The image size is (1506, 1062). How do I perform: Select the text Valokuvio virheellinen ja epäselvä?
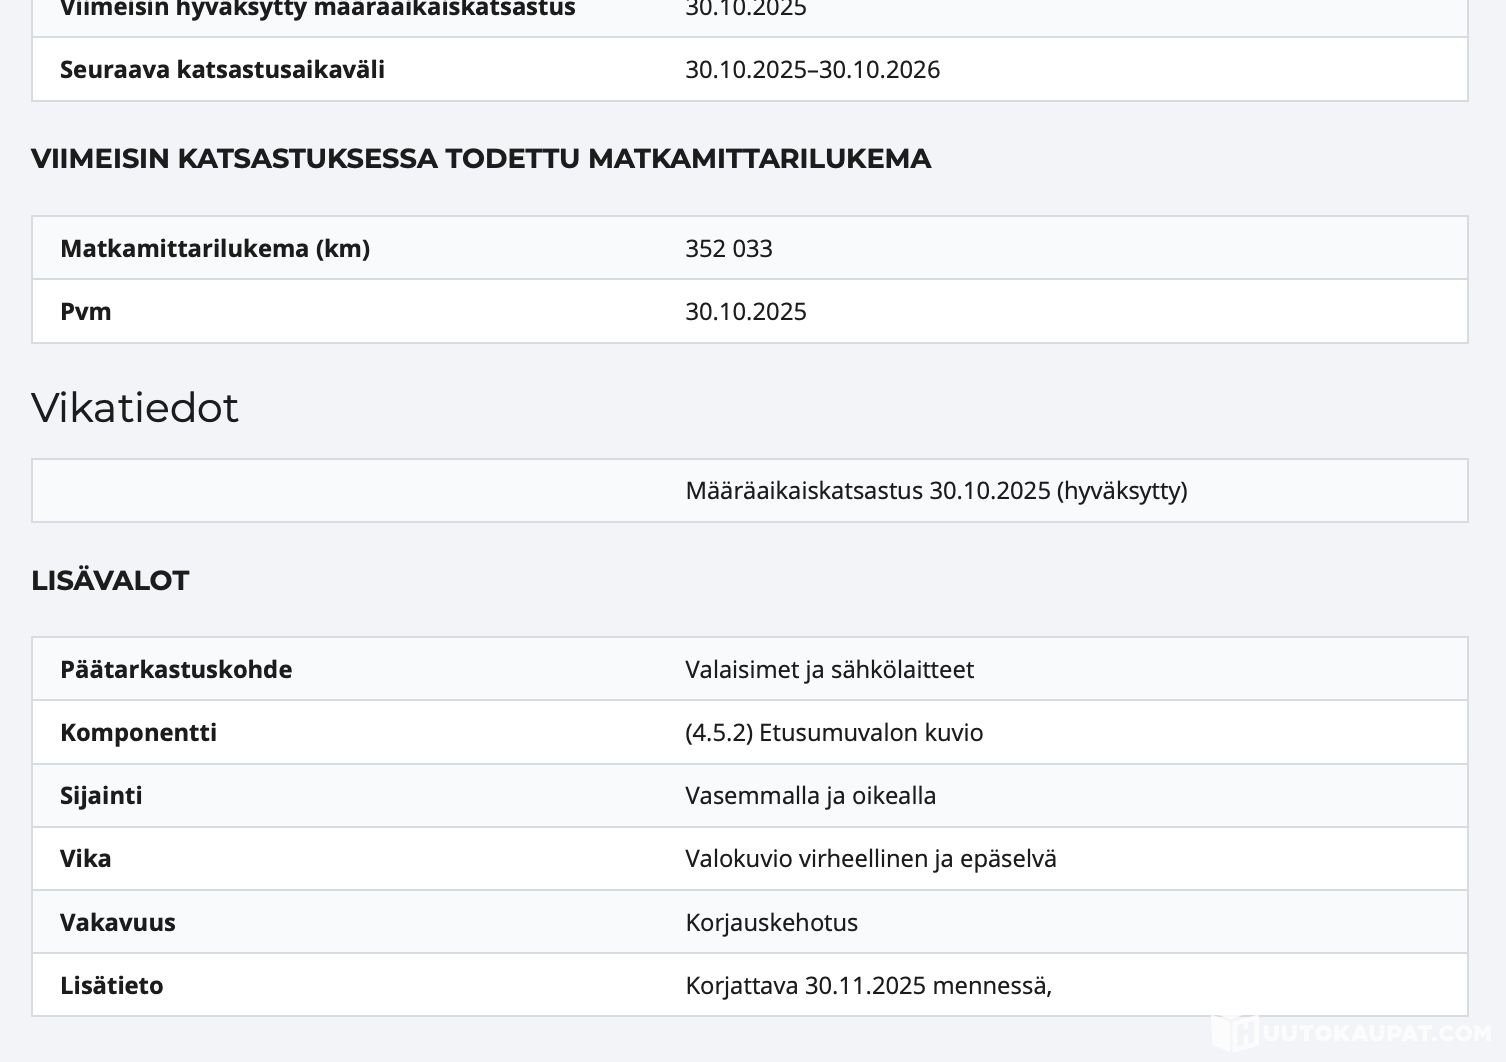870,858
